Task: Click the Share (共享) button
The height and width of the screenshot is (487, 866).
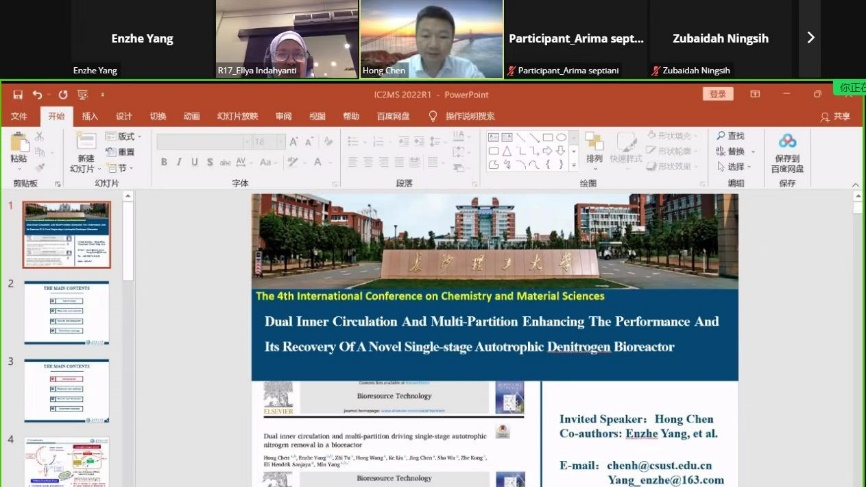Action: (835, 116)
